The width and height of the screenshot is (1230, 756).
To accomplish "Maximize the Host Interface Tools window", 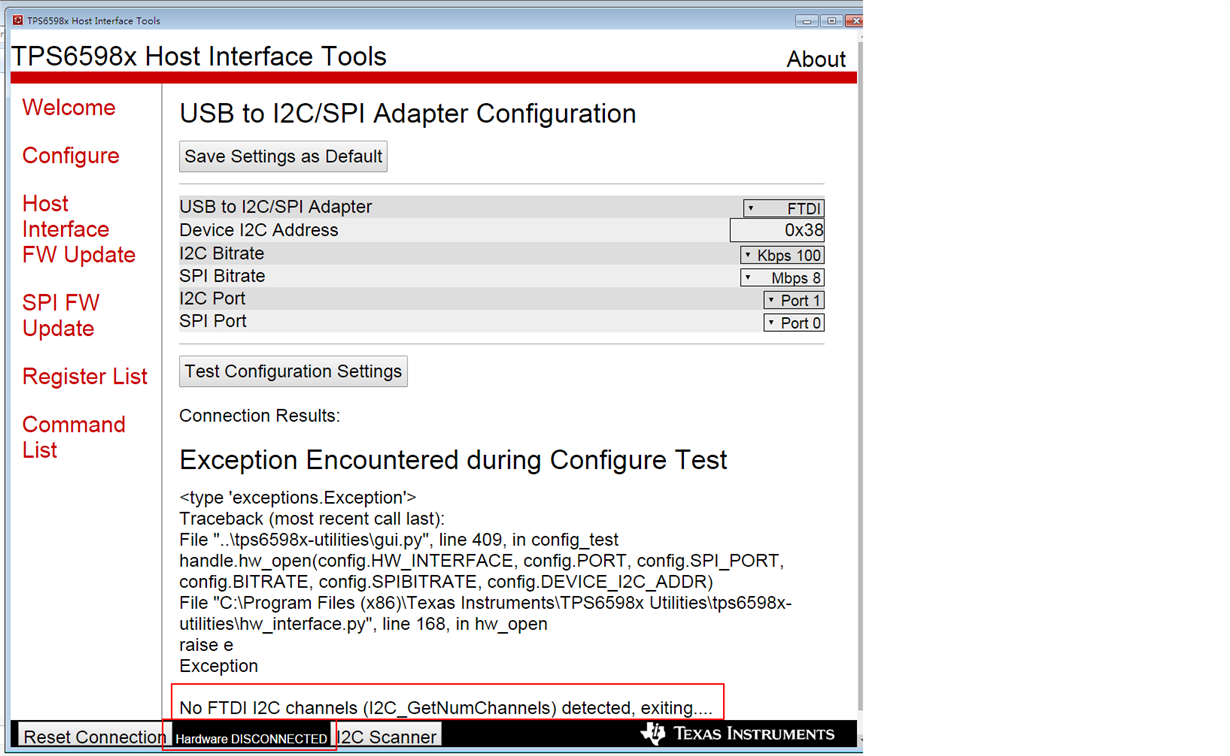I will click(x=831, y=20).
